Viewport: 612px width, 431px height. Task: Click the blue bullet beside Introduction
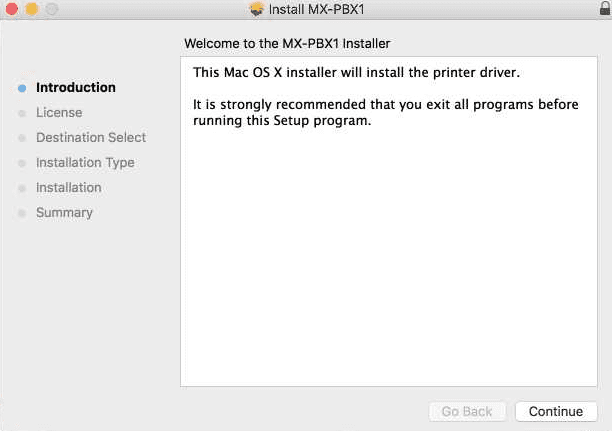22,88
